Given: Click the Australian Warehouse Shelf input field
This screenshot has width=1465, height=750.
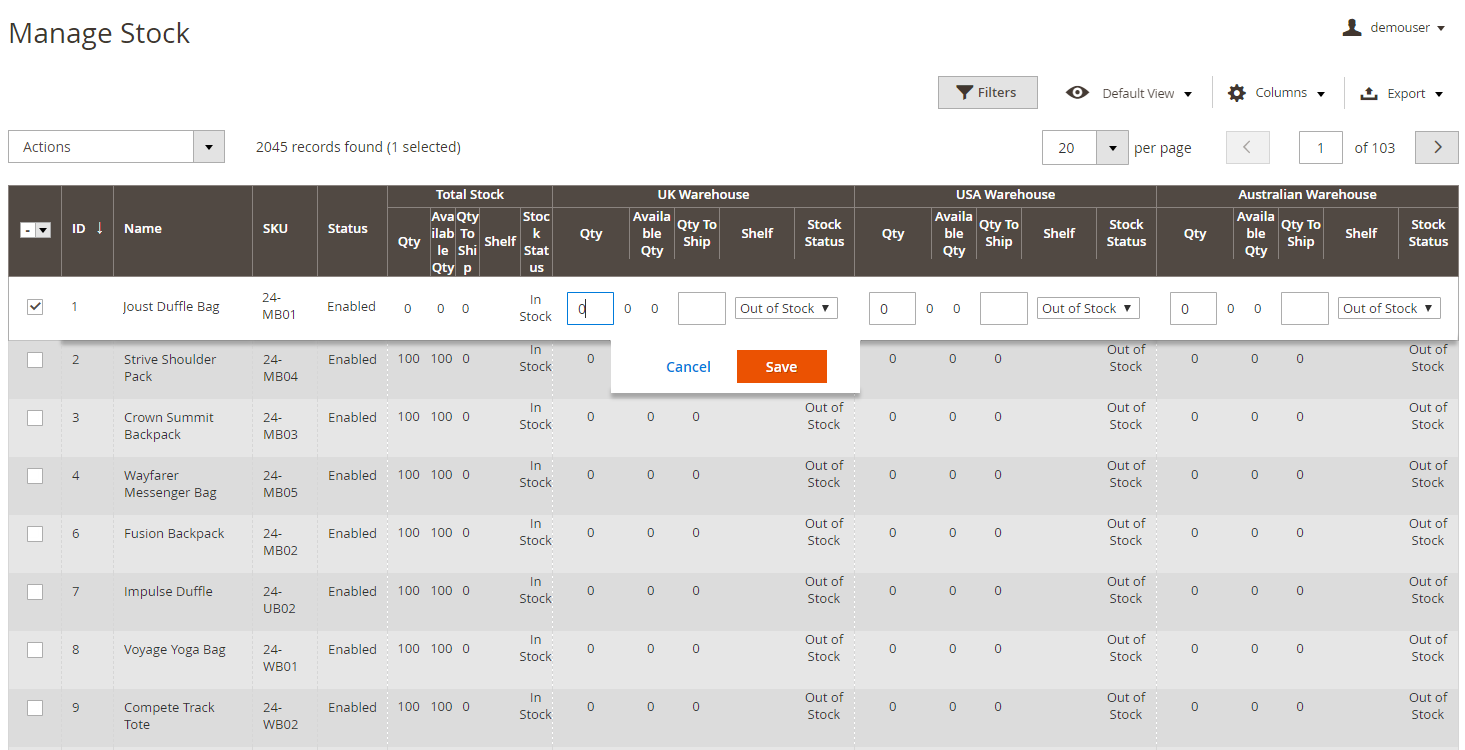Looking at the screenshot, I should point(1304,308).
